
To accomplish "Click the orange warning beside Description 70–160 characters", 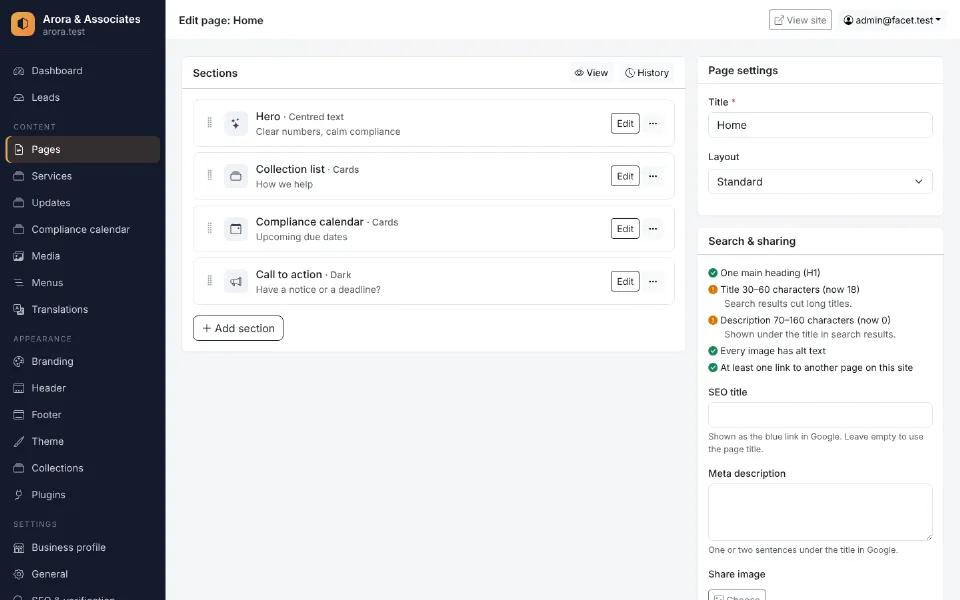I will 713,320.
